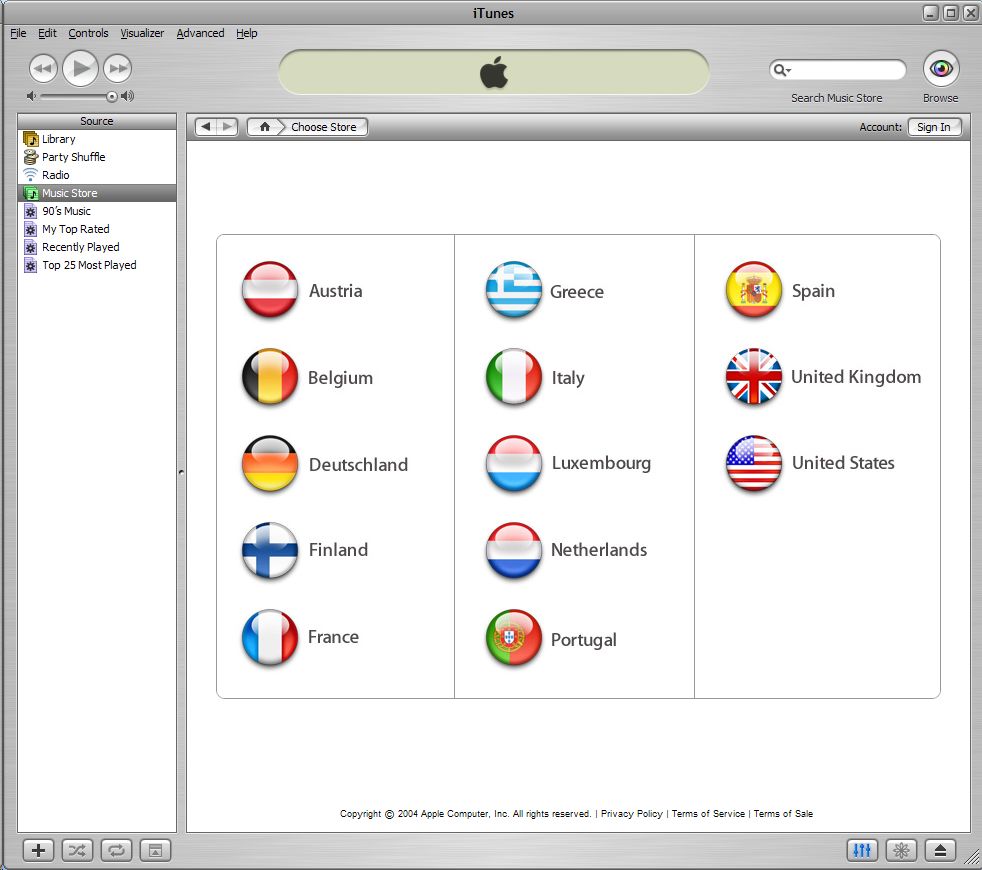Click the Greece flag icon
This screenshot has height=870, width=982.
pos(514,289)
